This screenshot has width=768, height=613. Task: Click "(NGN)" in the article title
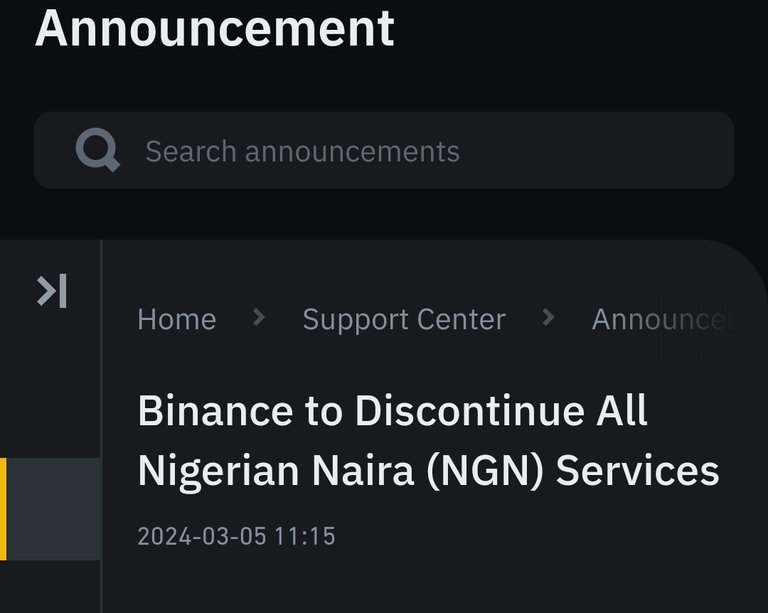click(x=485, y=471)
